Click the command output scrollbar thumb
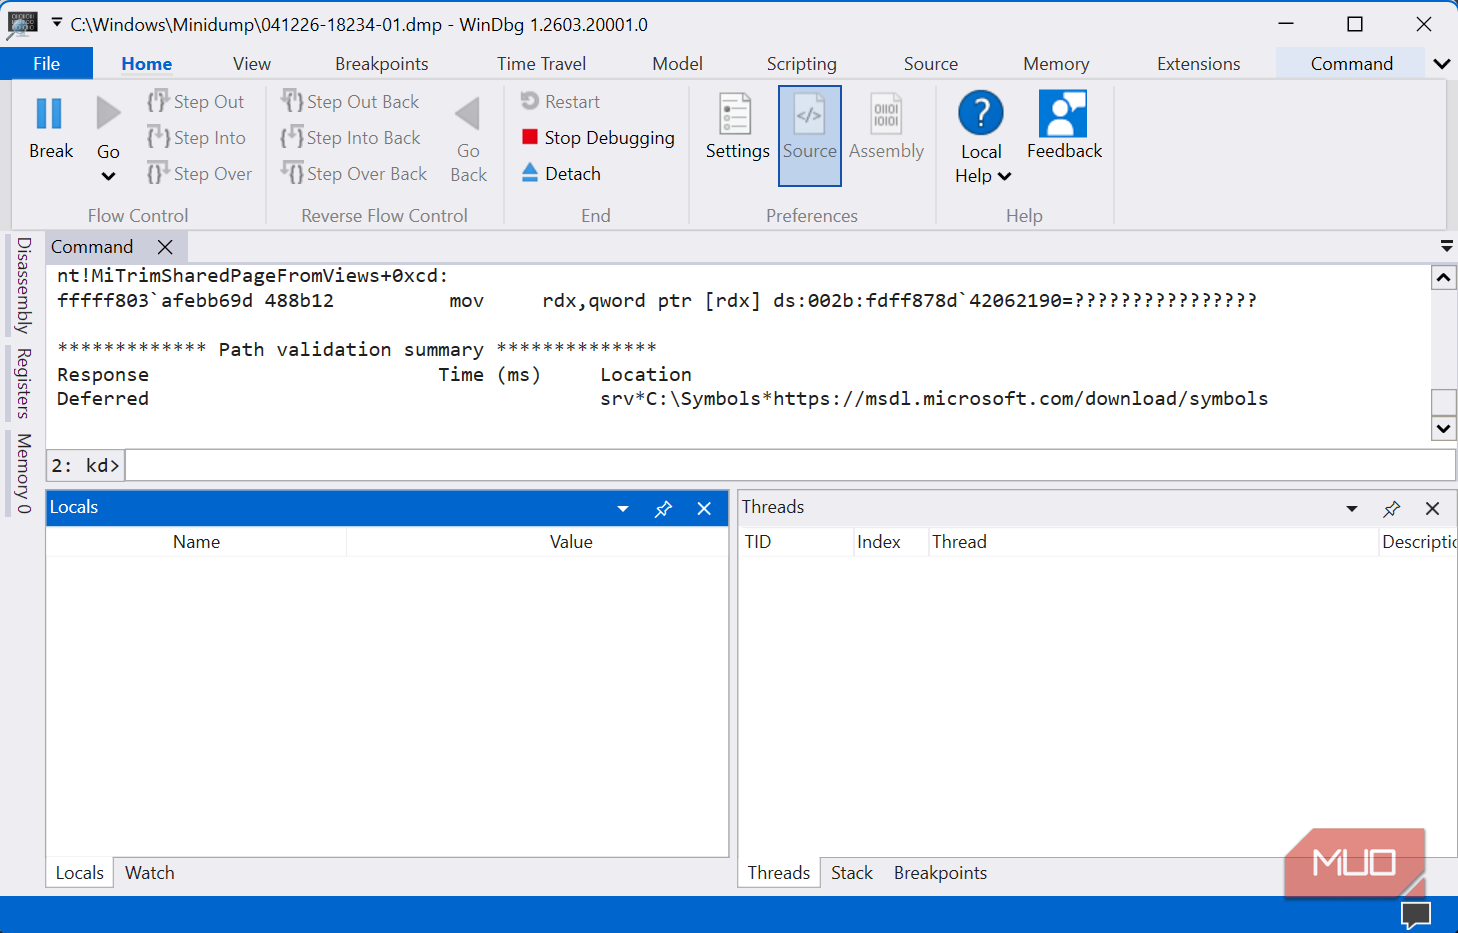The width and height of the screenshot is (1458, 933). (x=1443, y=402)
